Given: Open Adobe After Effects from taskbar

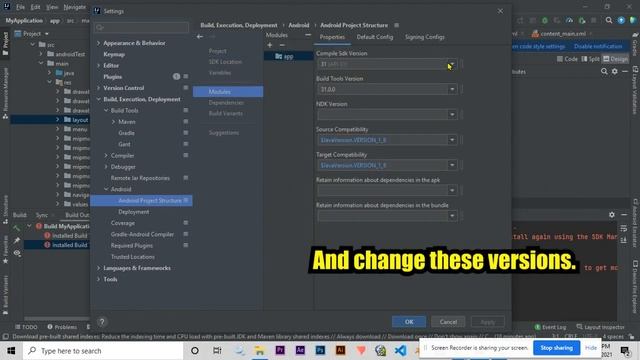Looking at the screenshot, I should click(300, 350).
